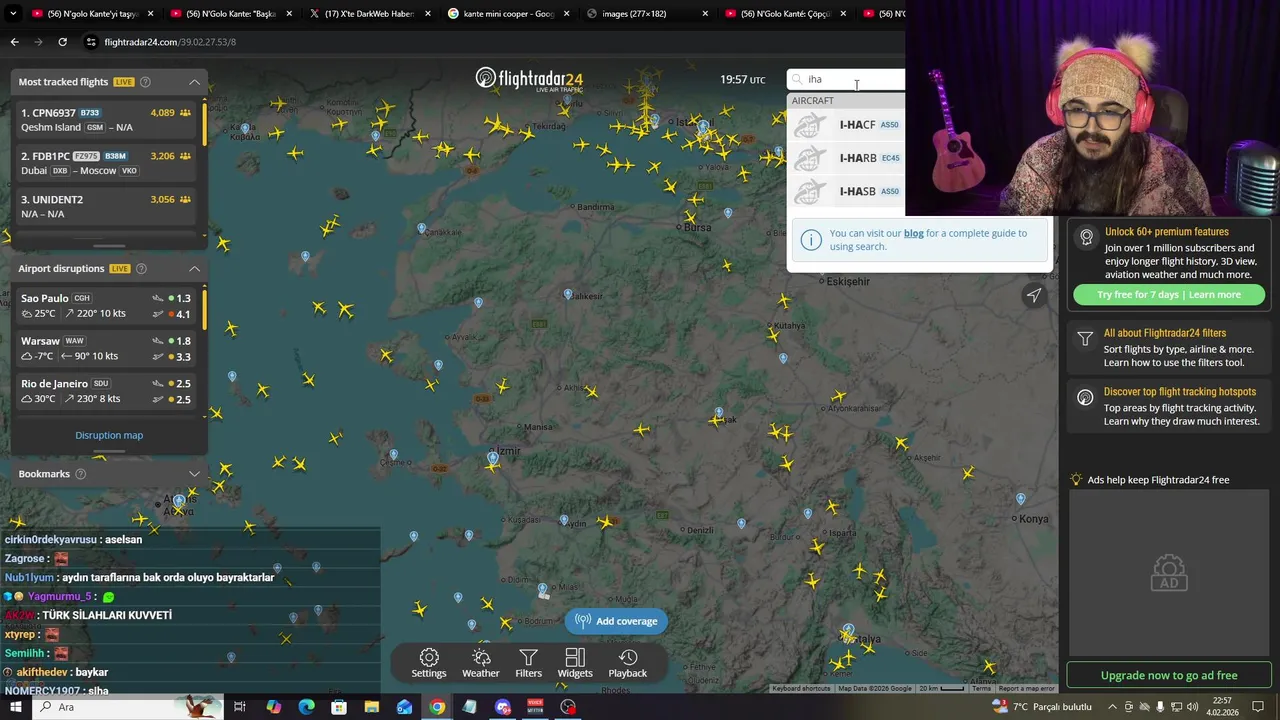Click the search field containing 'iha'
1280x720 pixels.
click(848, 79)
